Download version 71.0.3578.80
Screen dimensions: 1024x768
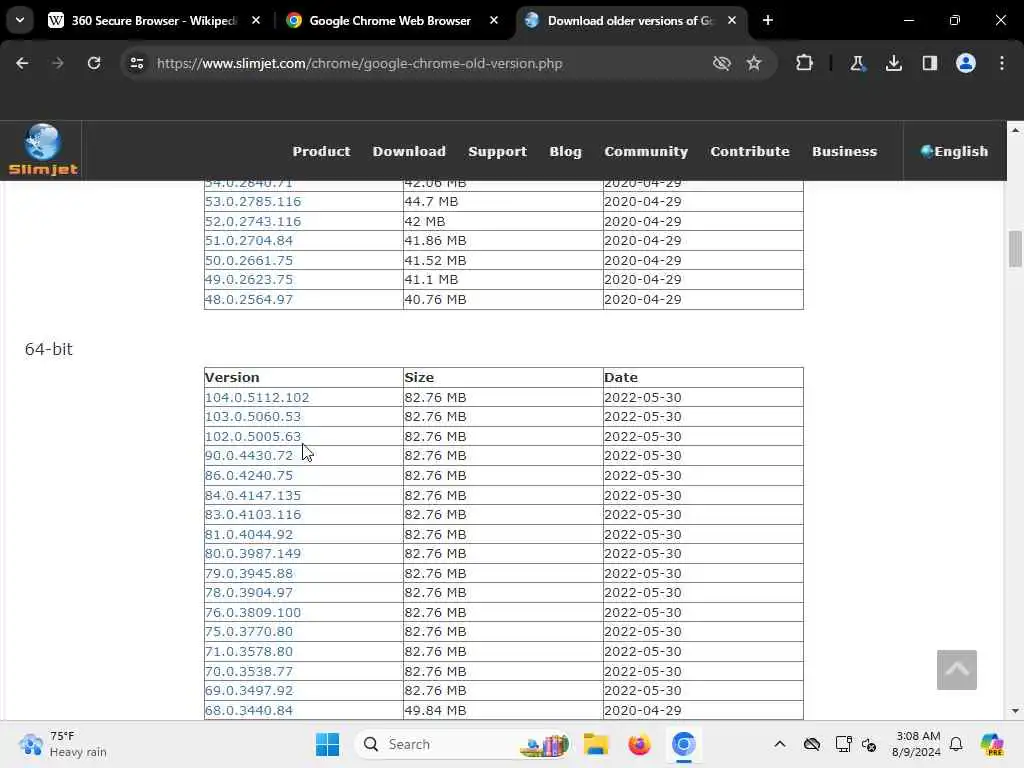249,652
